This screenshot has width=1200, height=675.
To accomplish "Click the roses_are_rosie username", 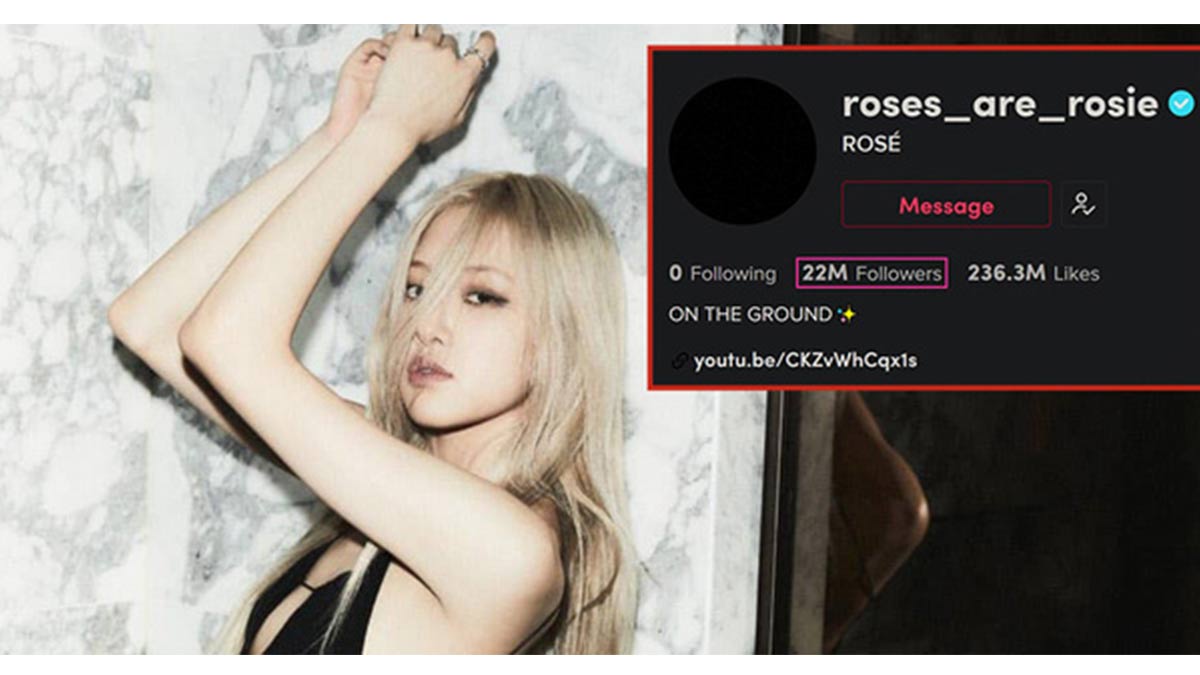I will click(1000, 103).
